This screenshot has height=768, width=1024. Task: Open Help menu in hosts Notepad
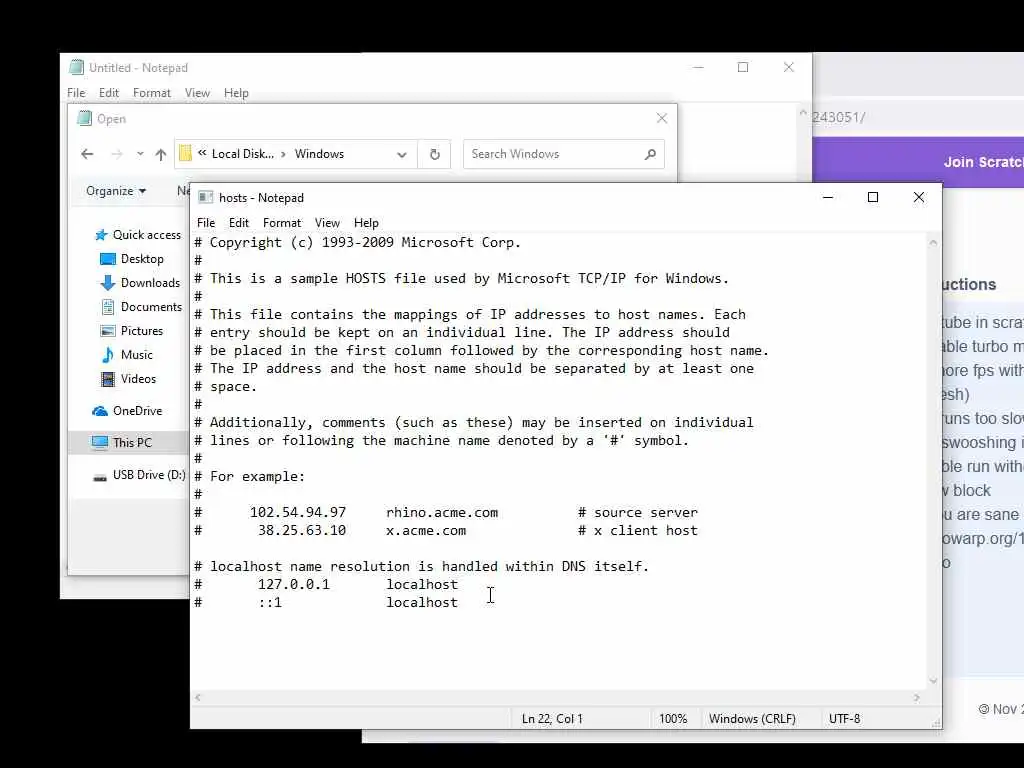(366, 223)
